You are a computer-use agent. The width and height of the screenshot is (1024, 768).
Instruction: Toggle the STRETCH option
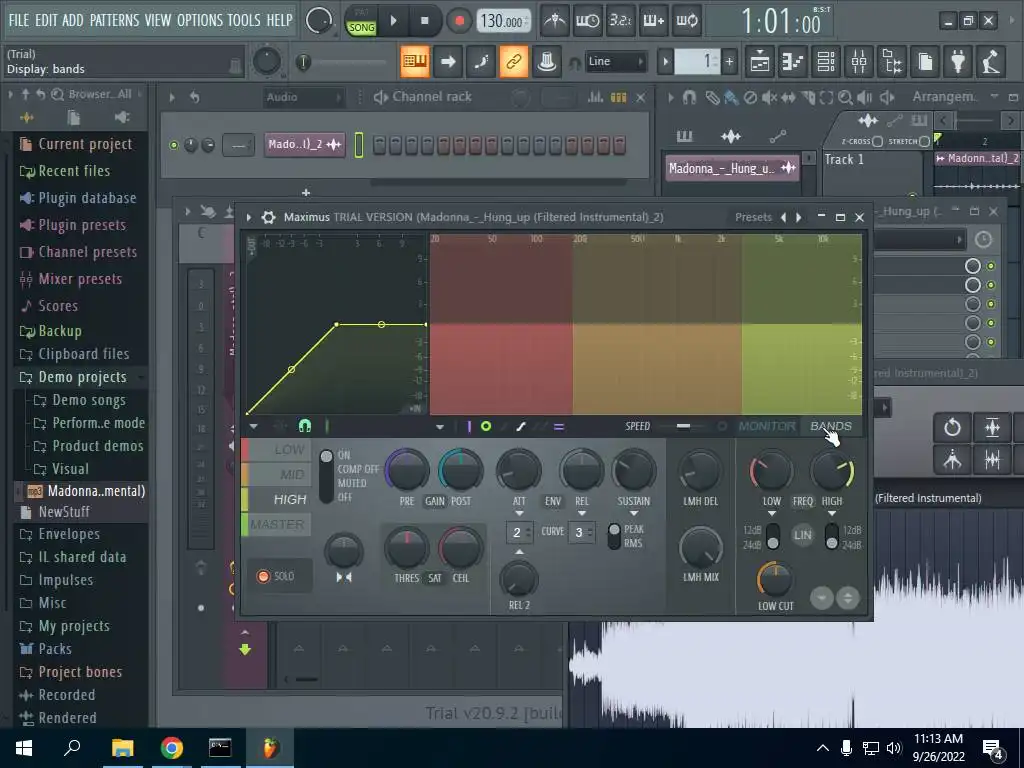click(924, 141)
